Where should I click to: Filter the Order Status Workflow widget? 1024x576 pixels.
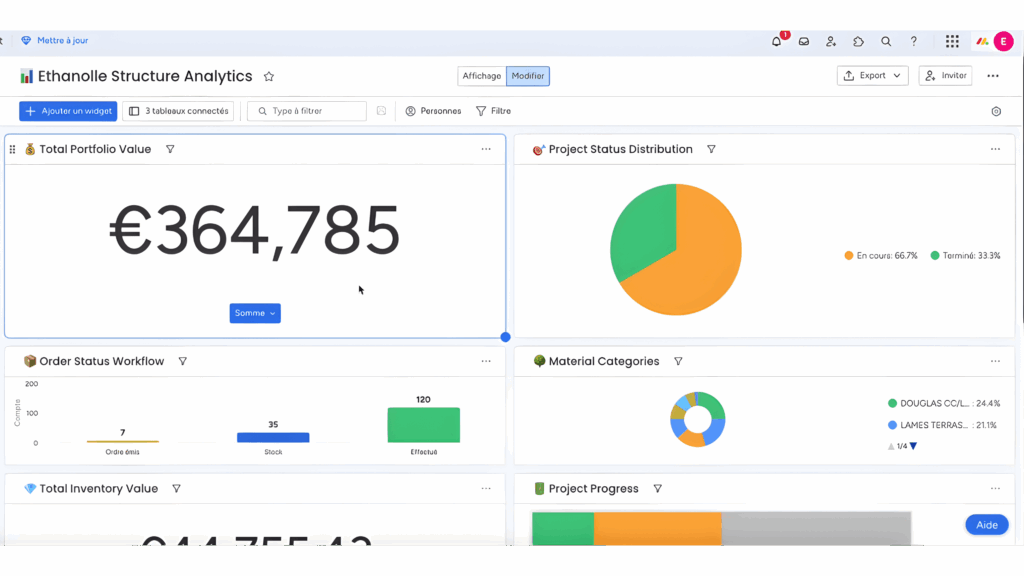pyautogui.click(x=183, y=361)
